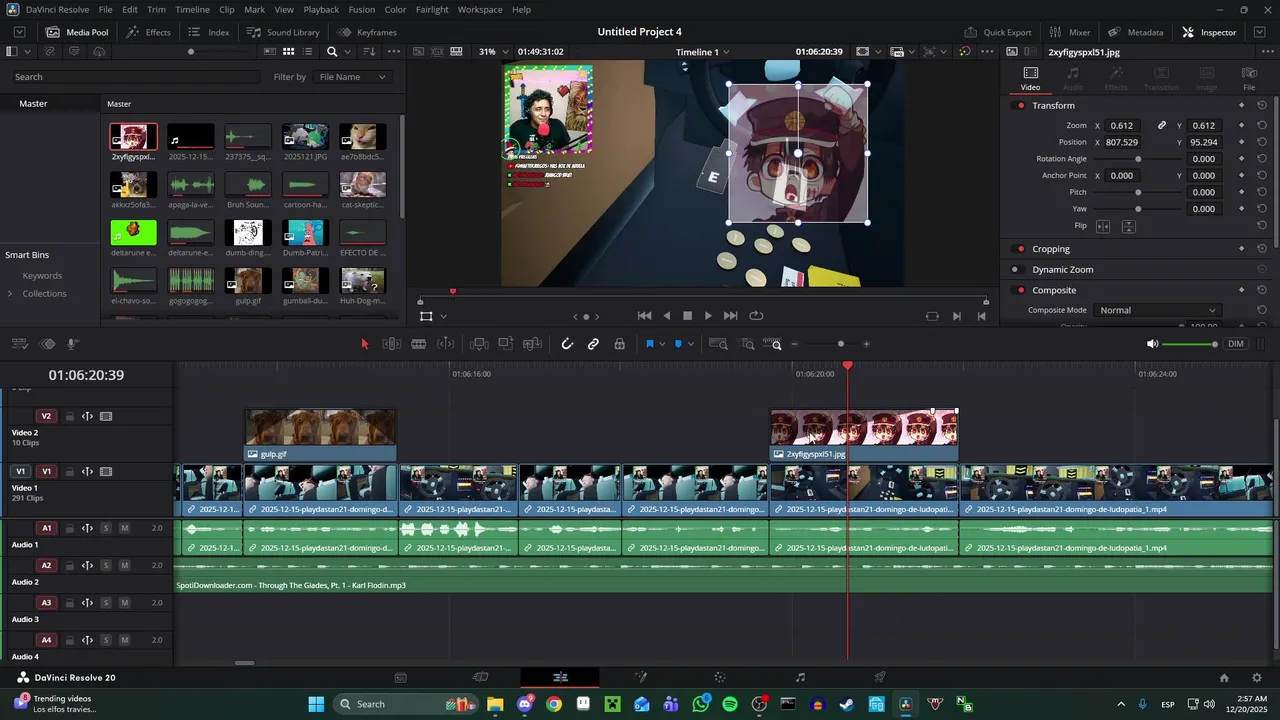Open the Sound Library panel

[283, 32]
